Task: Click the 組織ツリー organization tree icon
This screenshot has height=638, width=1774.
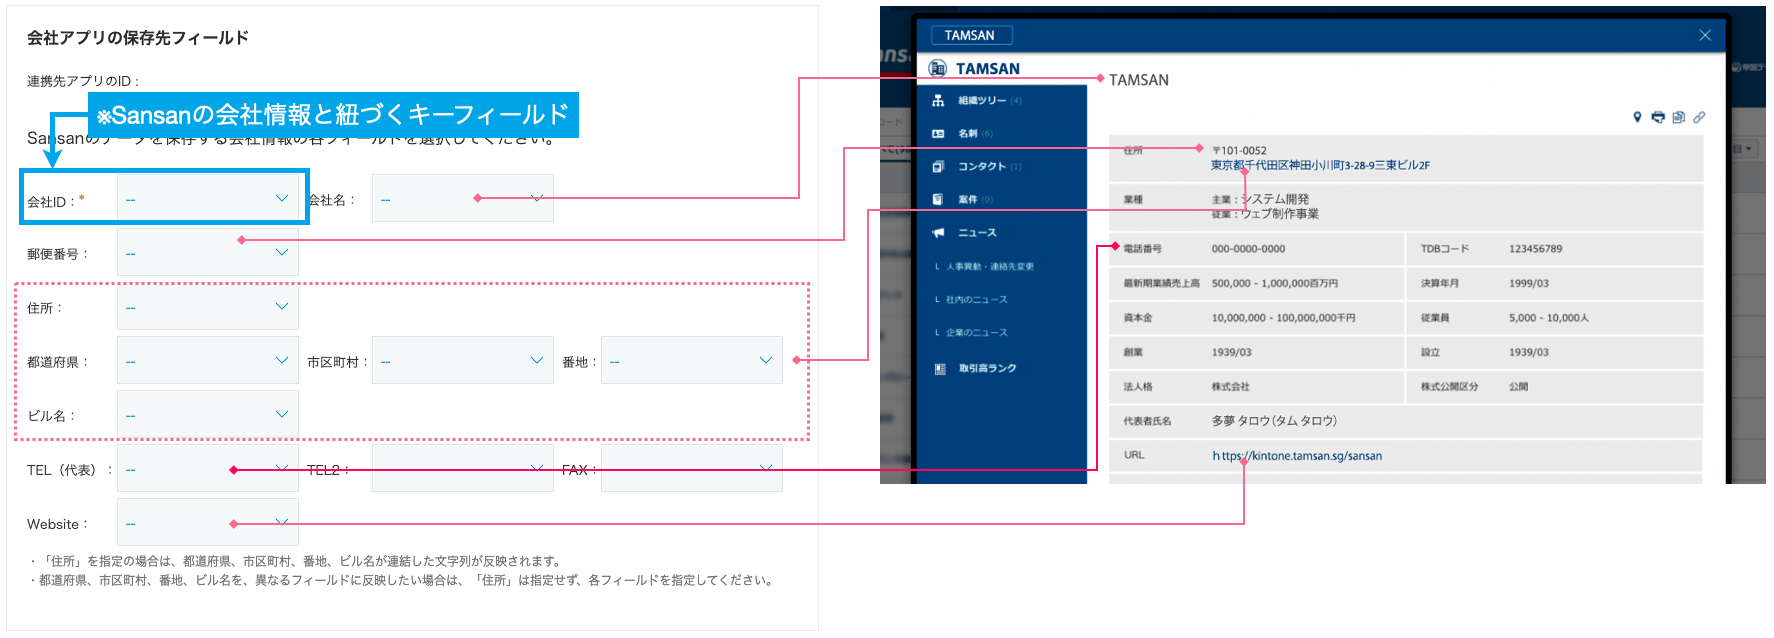Action: pos(938,101)
